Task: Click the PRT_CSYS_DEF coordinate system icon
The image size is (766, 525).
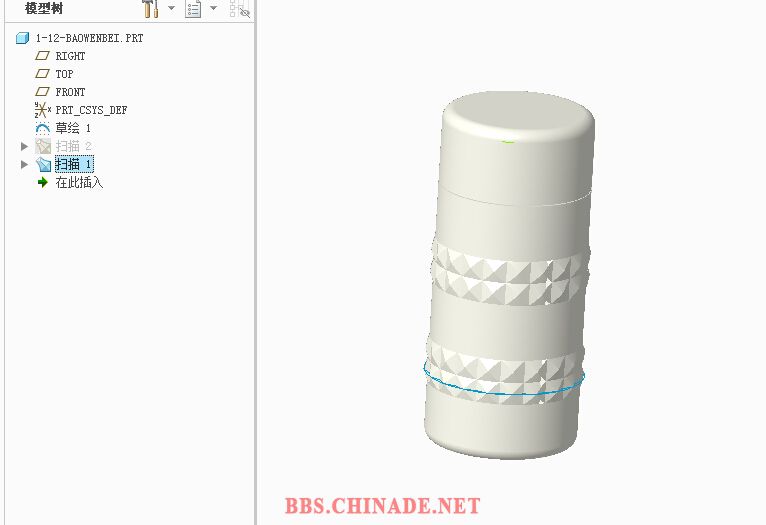Action: pyautogui.click(x=43, y=110)
